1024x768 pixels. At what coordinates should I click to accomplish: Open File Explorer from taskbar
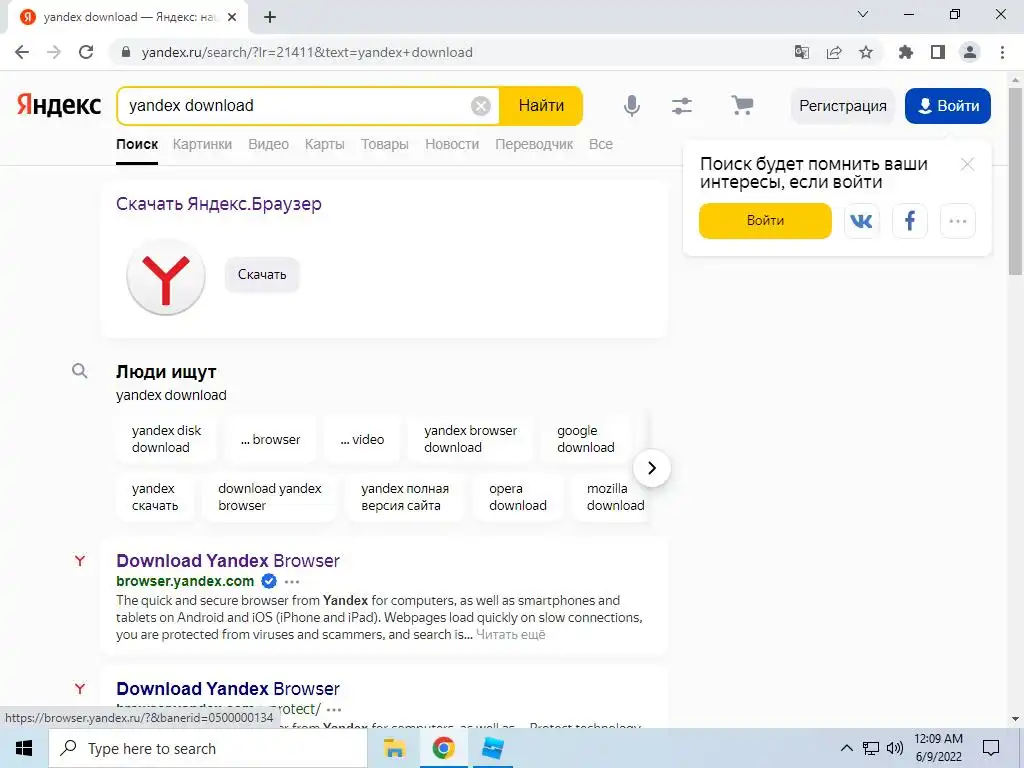[x=394, y=748]
